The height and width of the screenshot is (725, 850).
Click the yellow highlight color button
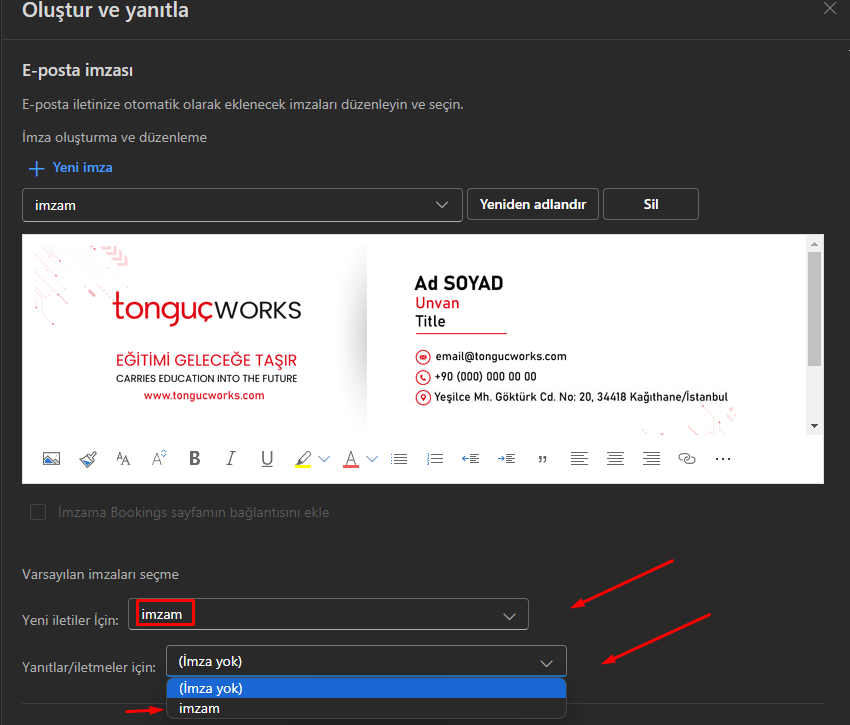coord(304,459)
